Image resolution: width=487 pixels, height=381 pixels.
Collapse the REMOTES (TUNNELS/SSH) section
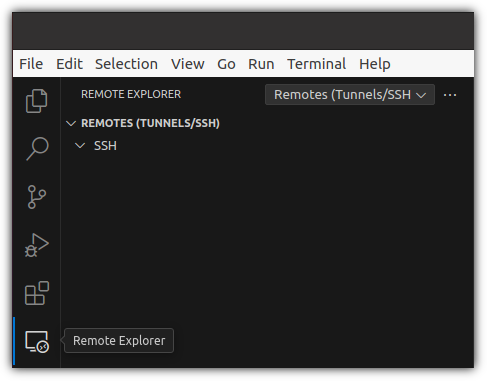71,123
